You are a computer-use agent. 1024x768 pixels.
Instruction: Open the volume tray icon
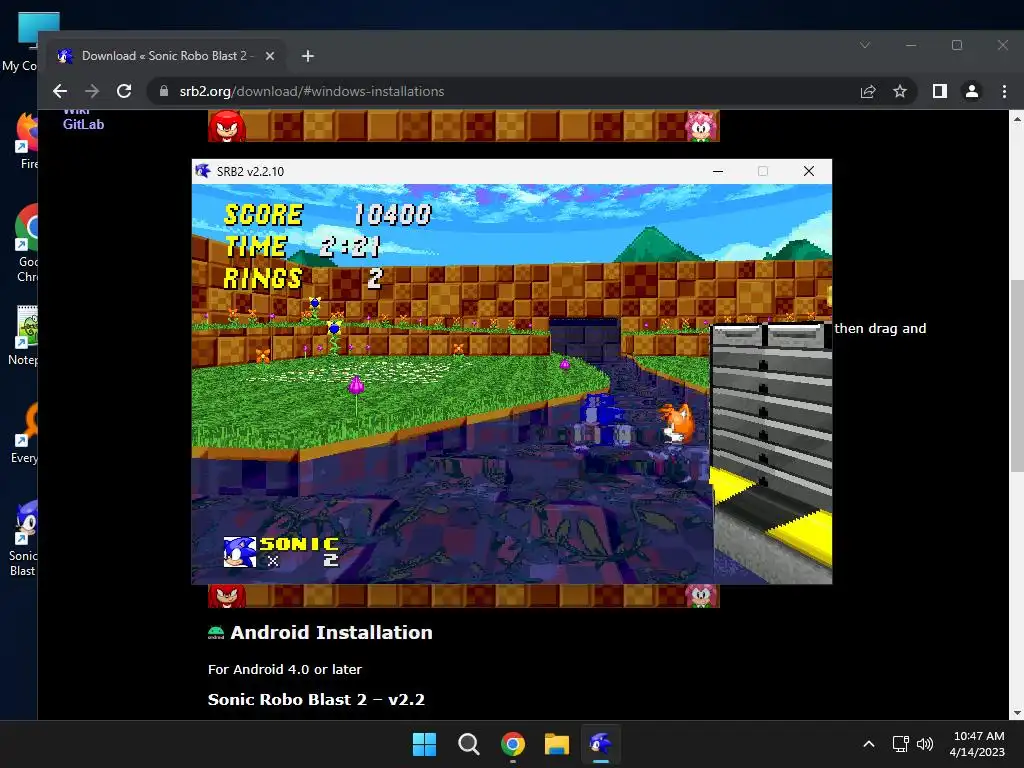click(925, 744)
